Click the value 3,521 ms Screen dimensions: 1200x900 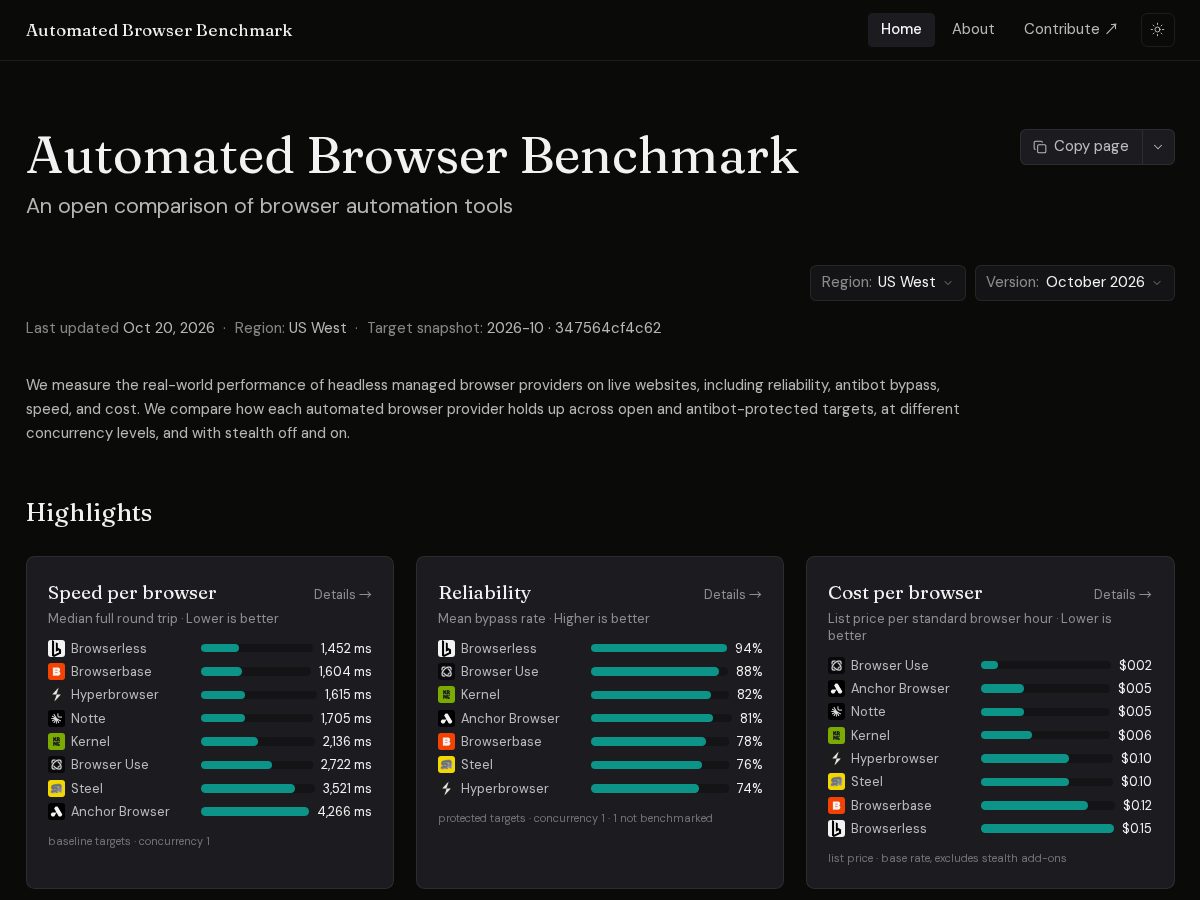coord(347,788)
